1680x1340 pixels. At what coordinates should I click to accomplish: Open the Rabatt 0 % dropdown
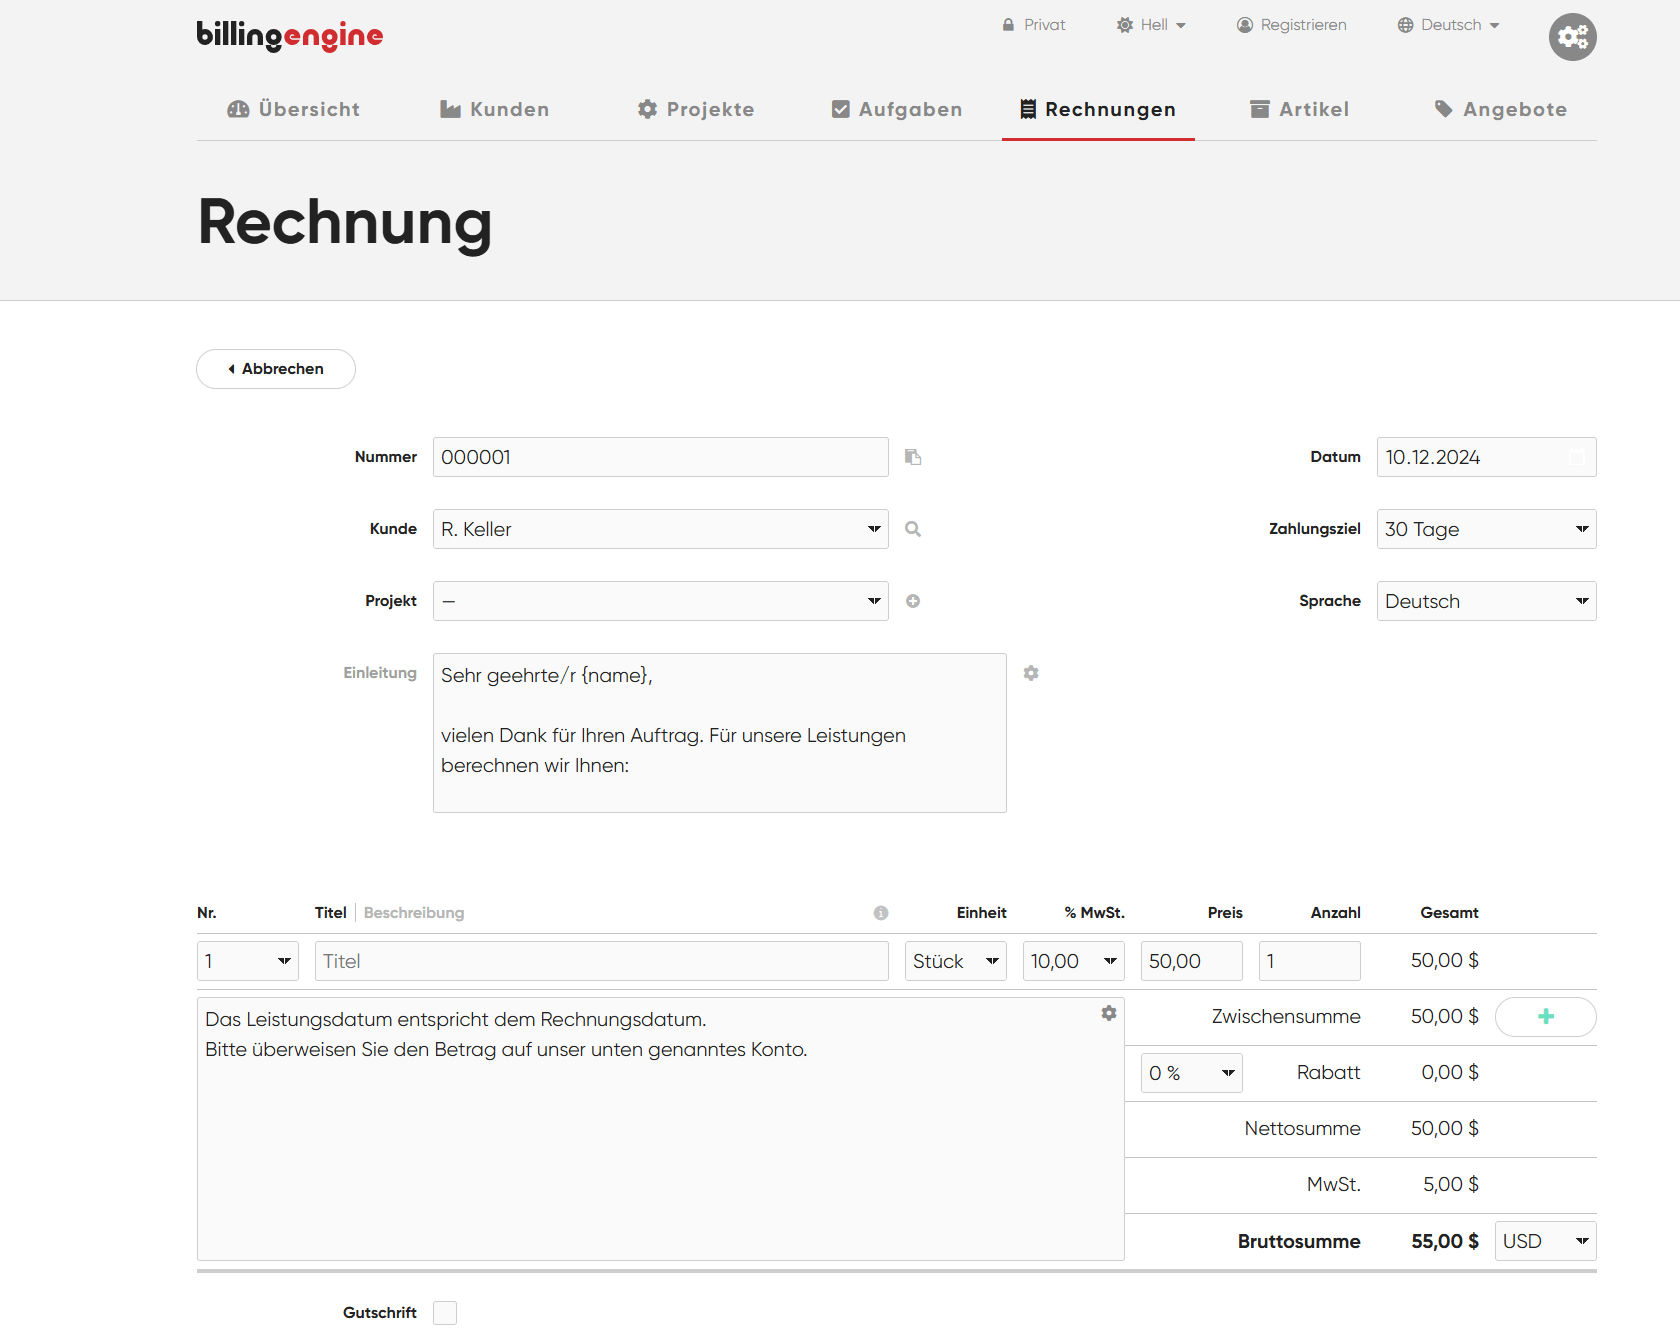pyautogui.click(x=1192, y=1073)
